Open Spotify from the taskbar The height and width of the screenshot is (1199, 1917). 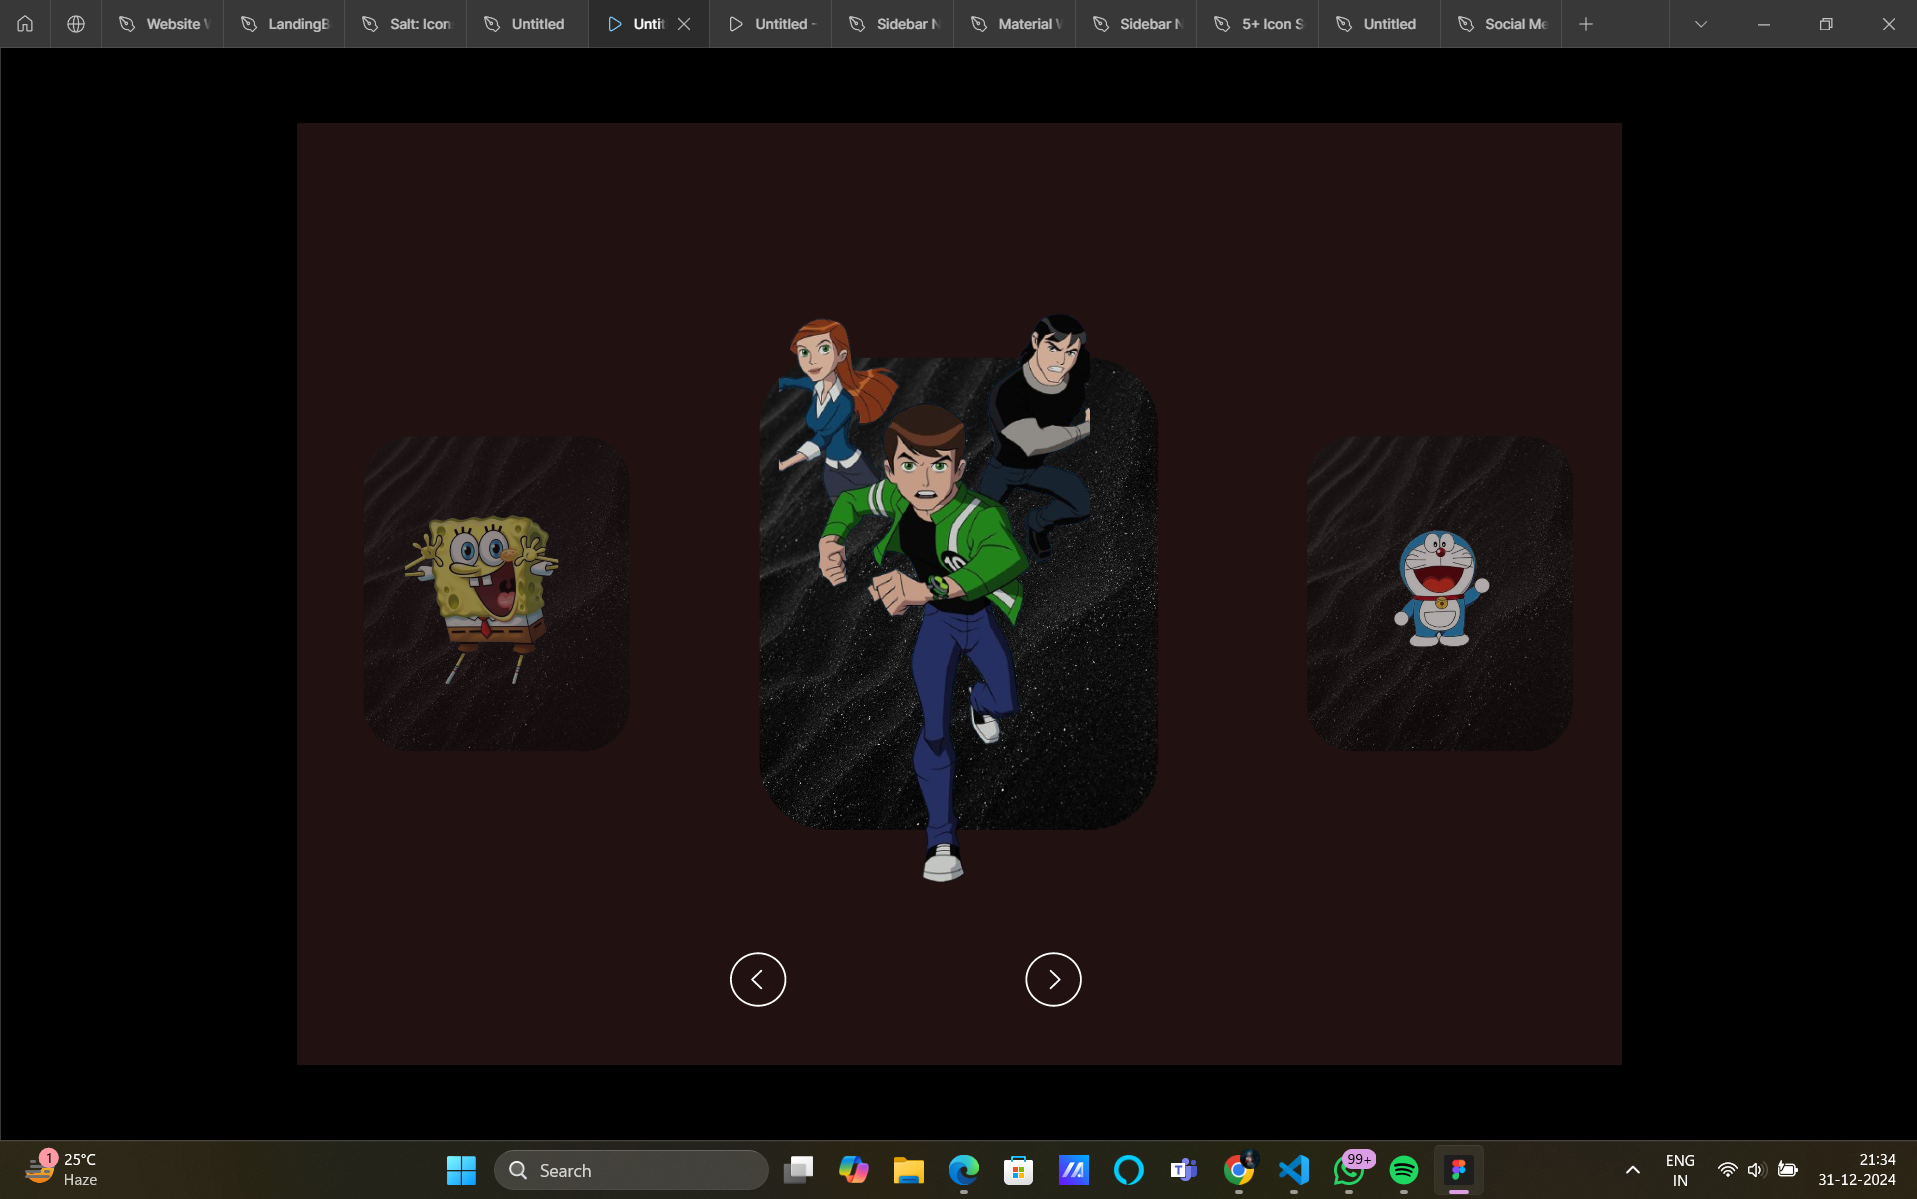(x=1404, y=1170)
